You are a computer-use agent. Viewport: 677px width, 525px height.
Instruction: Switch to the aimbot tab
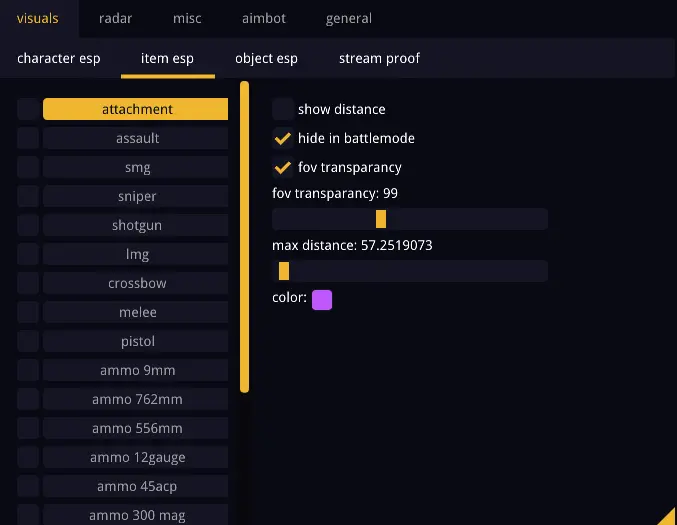coord(263,18)
